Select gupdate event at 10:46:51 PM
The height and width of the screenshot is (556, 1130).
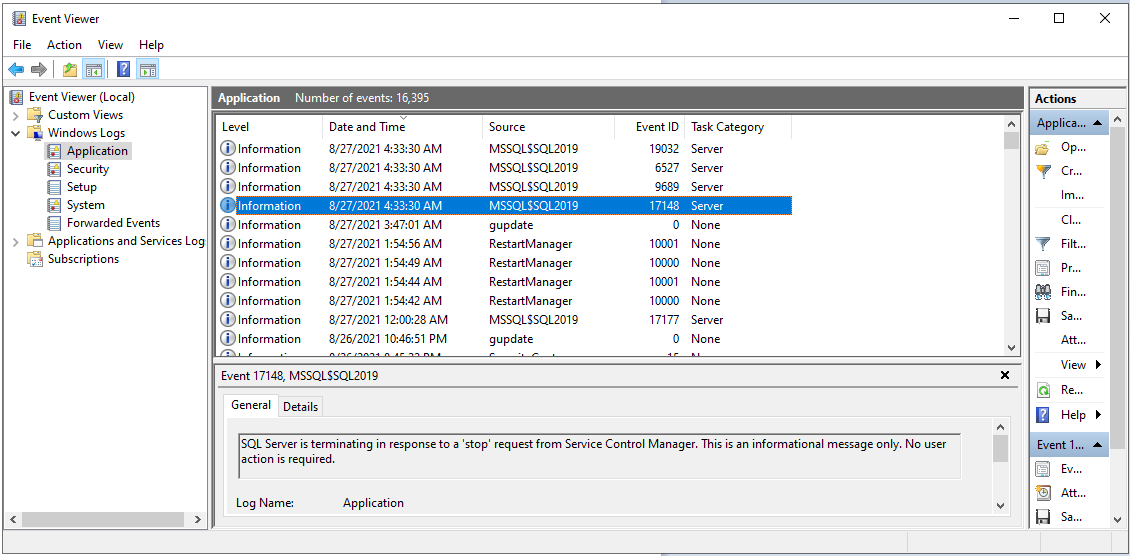pyautogui.click(x=504, y=338)
